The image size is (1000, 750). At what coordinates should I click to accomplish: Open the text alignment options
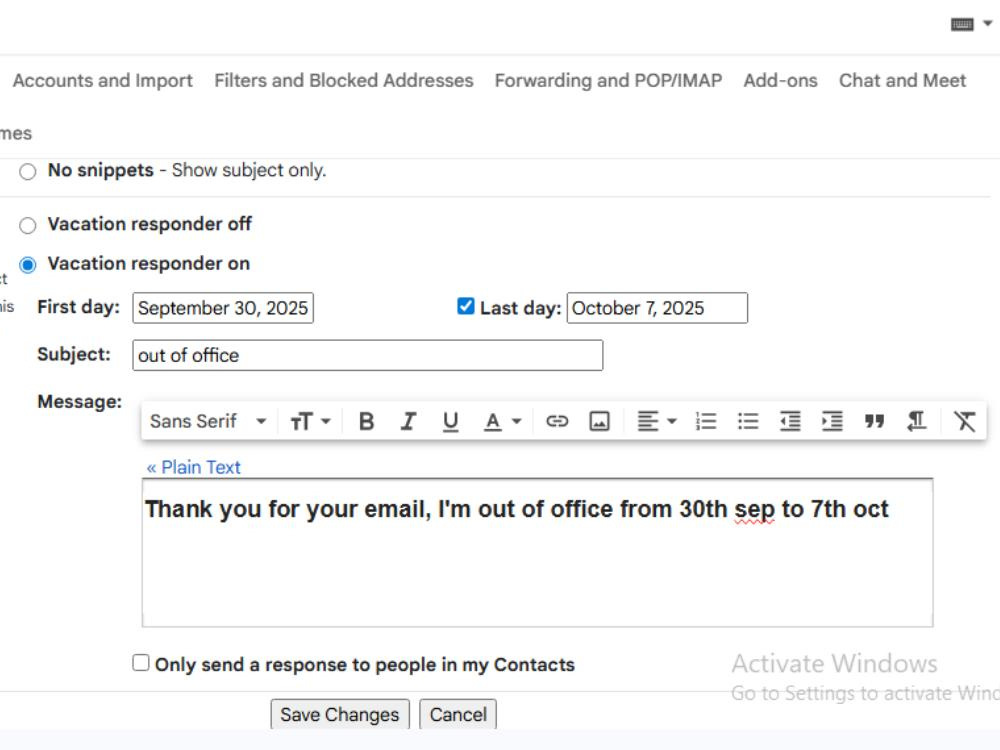pos(657,422)
